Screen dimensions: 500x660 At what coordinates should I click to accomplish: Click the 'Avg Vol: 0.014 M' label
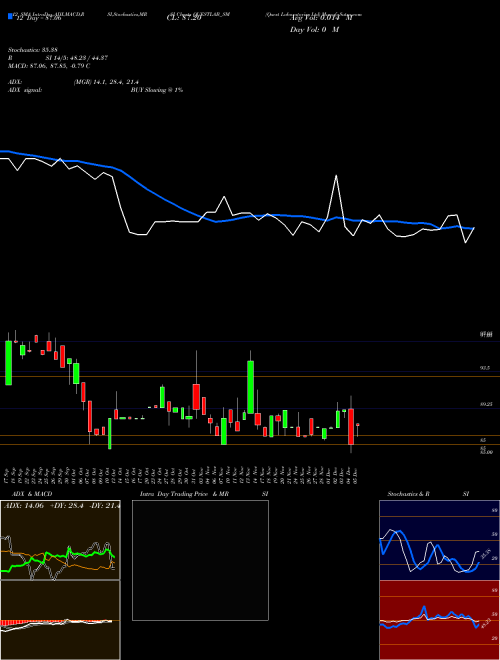[x=320, y=18]
